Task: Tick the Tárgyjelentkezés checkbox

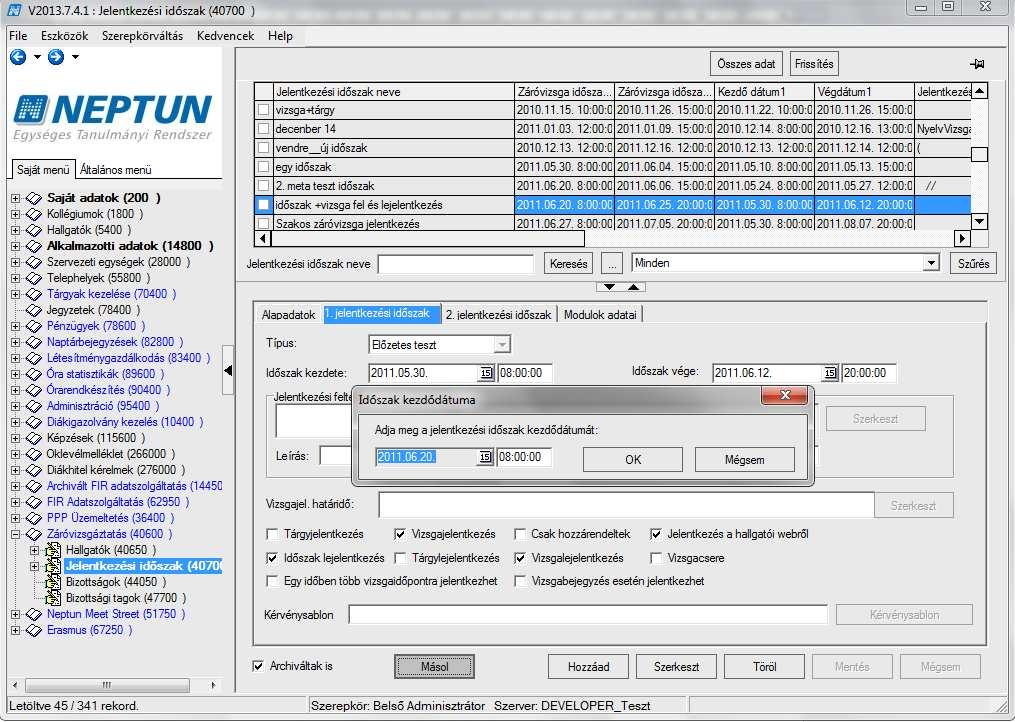Action: 273,535
